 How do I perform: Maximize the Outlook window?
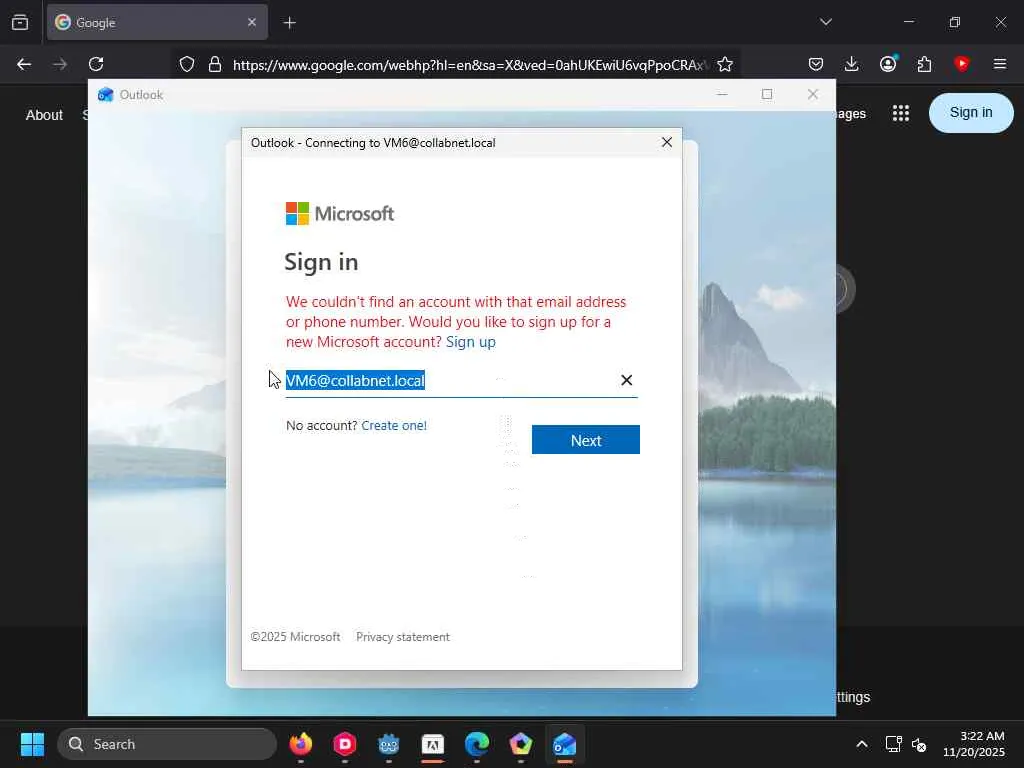click(x=767, y=95)
